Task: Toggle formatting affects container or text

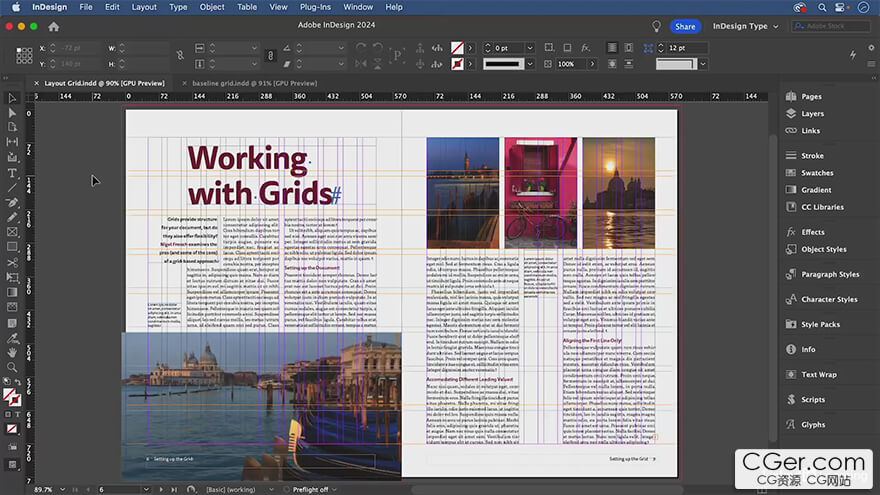Action: (12, 414)
